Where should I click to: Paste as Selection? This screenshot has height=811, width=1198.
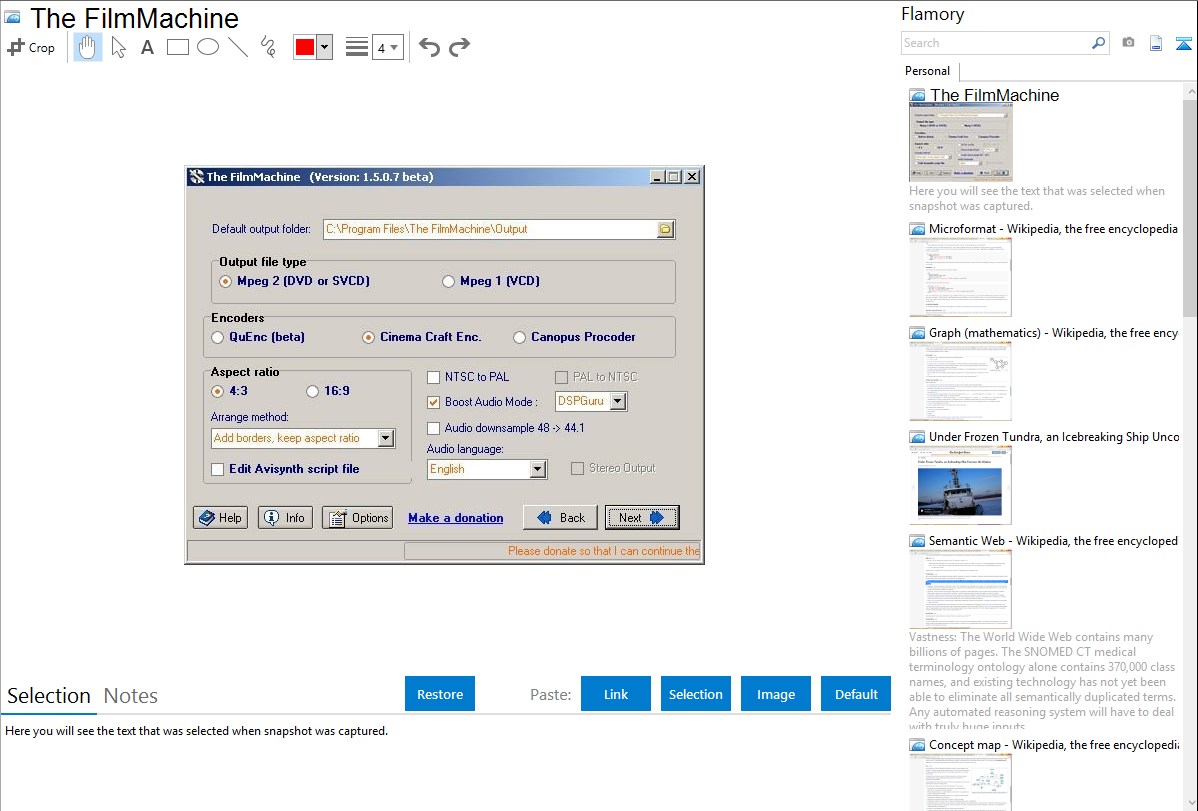[695, 694]
